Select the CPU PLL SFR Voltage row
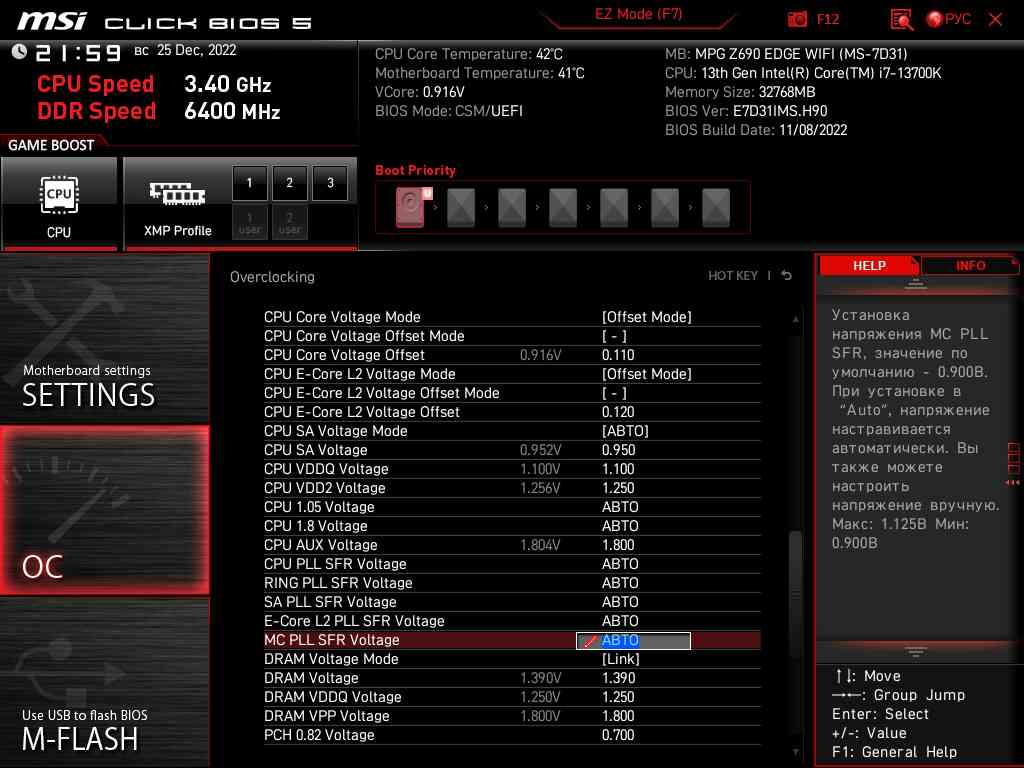This screenshot has height=768, width=1024. [x=512, y=564]
